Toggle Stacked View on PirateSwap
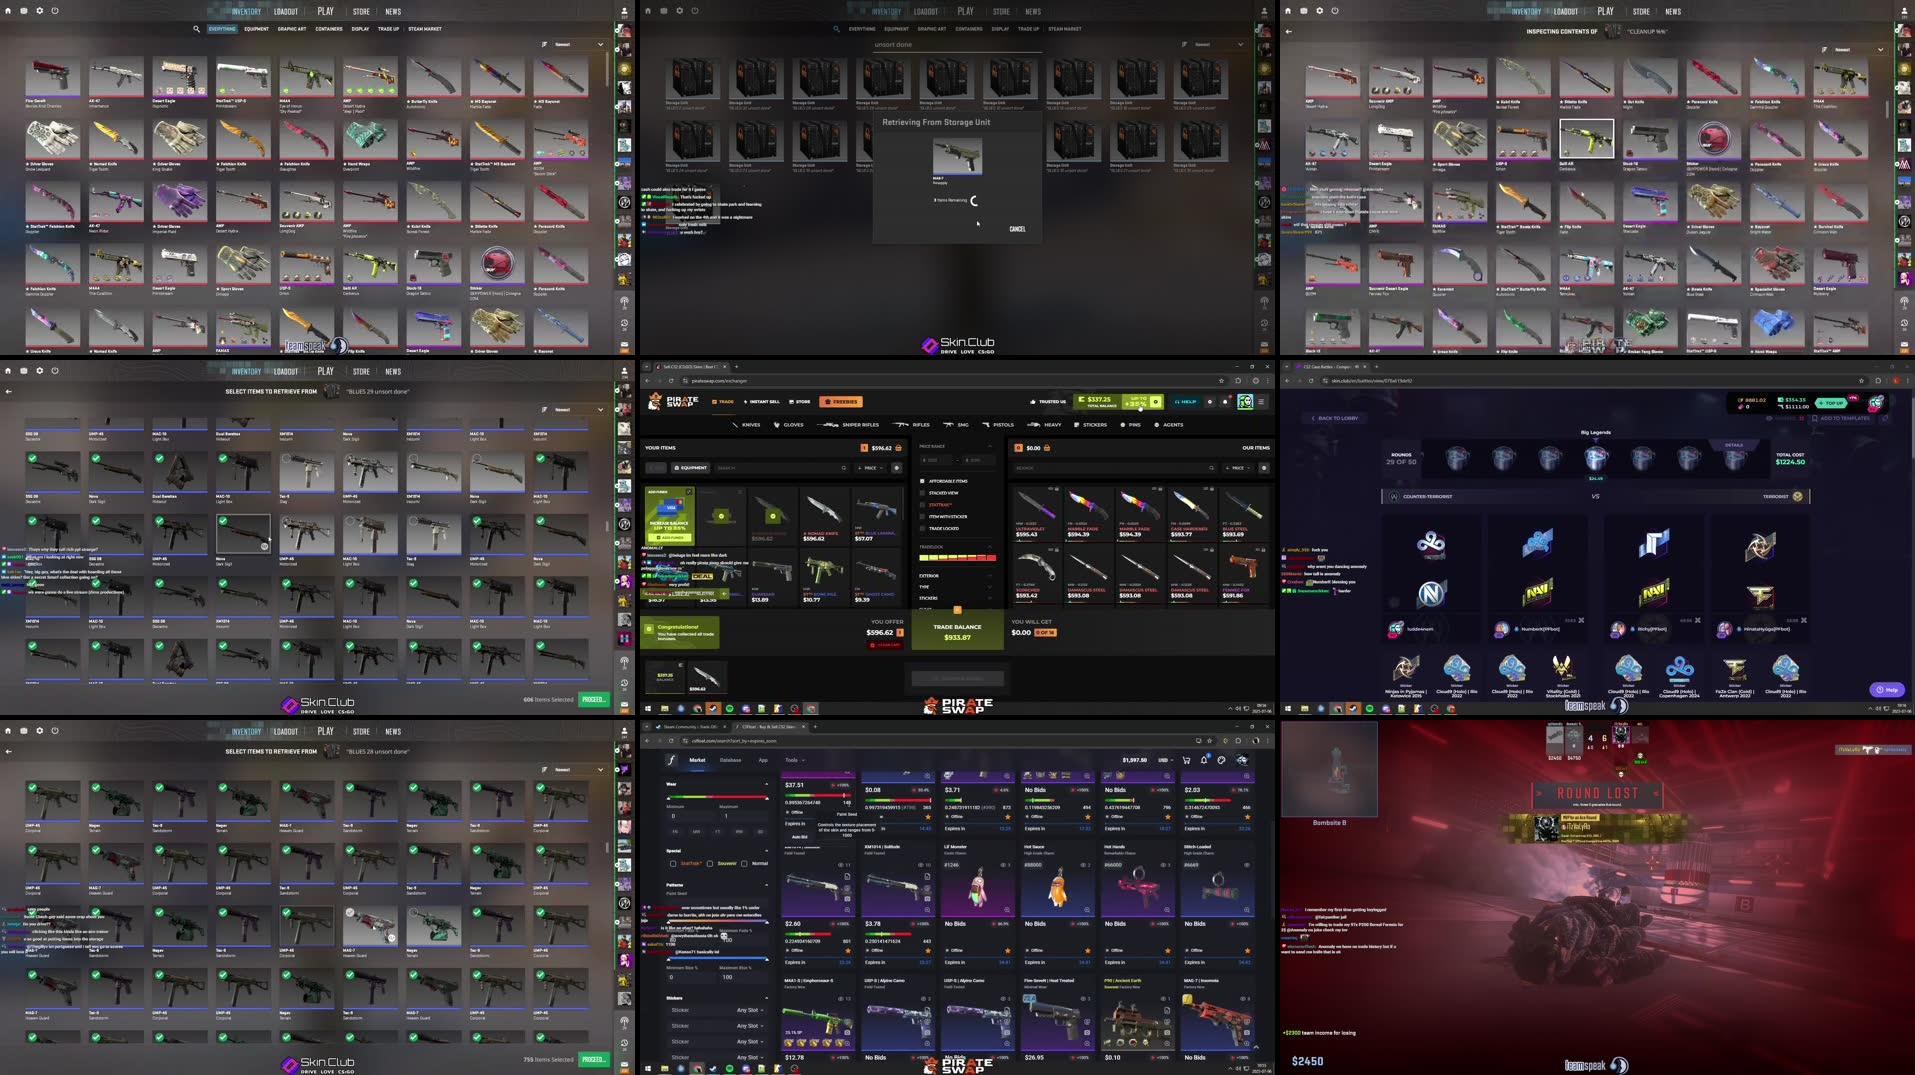This screenshot has width=1915, height=1075. (922, 493)
